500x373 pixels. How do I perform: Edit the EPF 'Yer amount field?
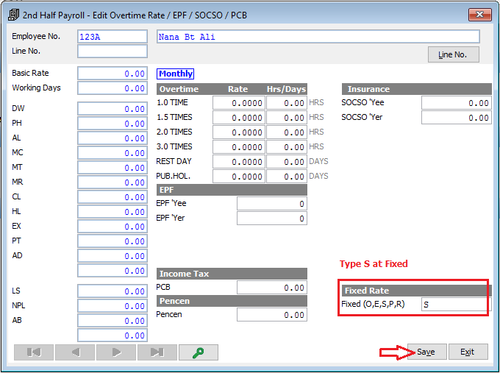pyautogui.click(x=272, y=218)
